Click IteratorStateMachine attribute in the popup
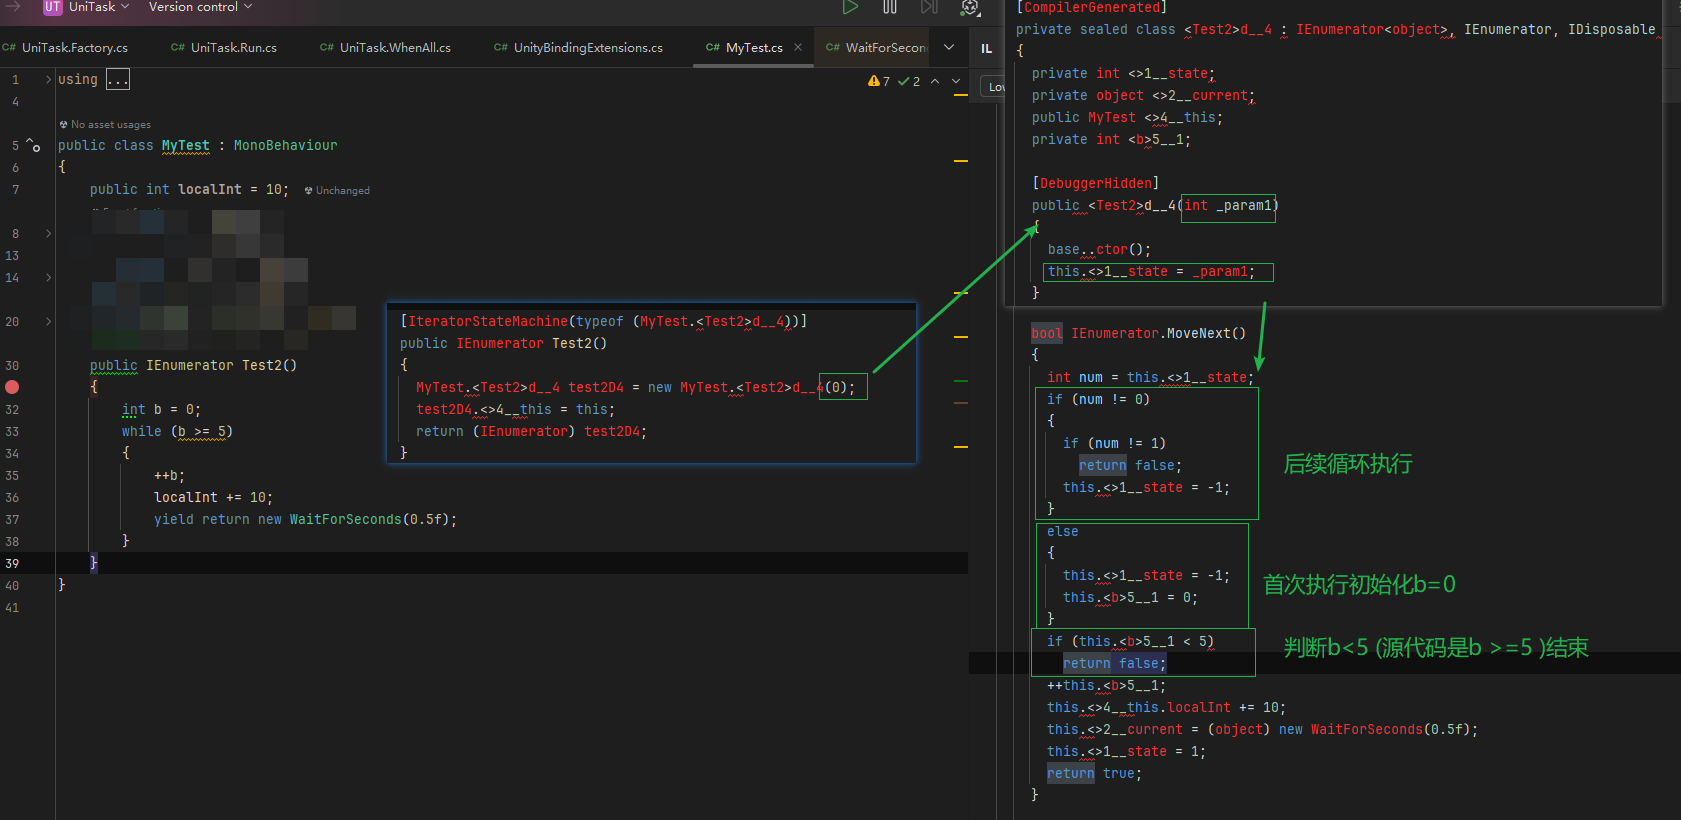1681x820 pixels. (604, 321)
